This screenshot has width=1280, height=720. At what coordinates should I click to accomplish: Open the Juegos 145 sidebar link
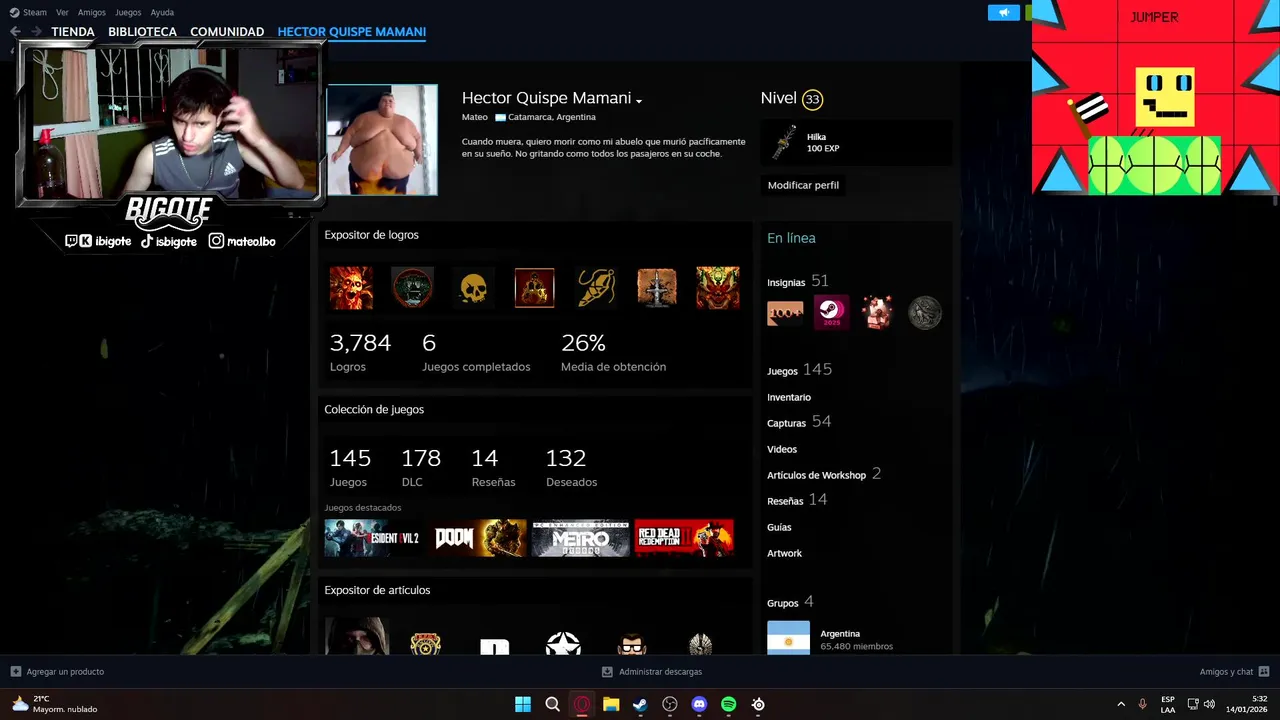pos(799,370)
